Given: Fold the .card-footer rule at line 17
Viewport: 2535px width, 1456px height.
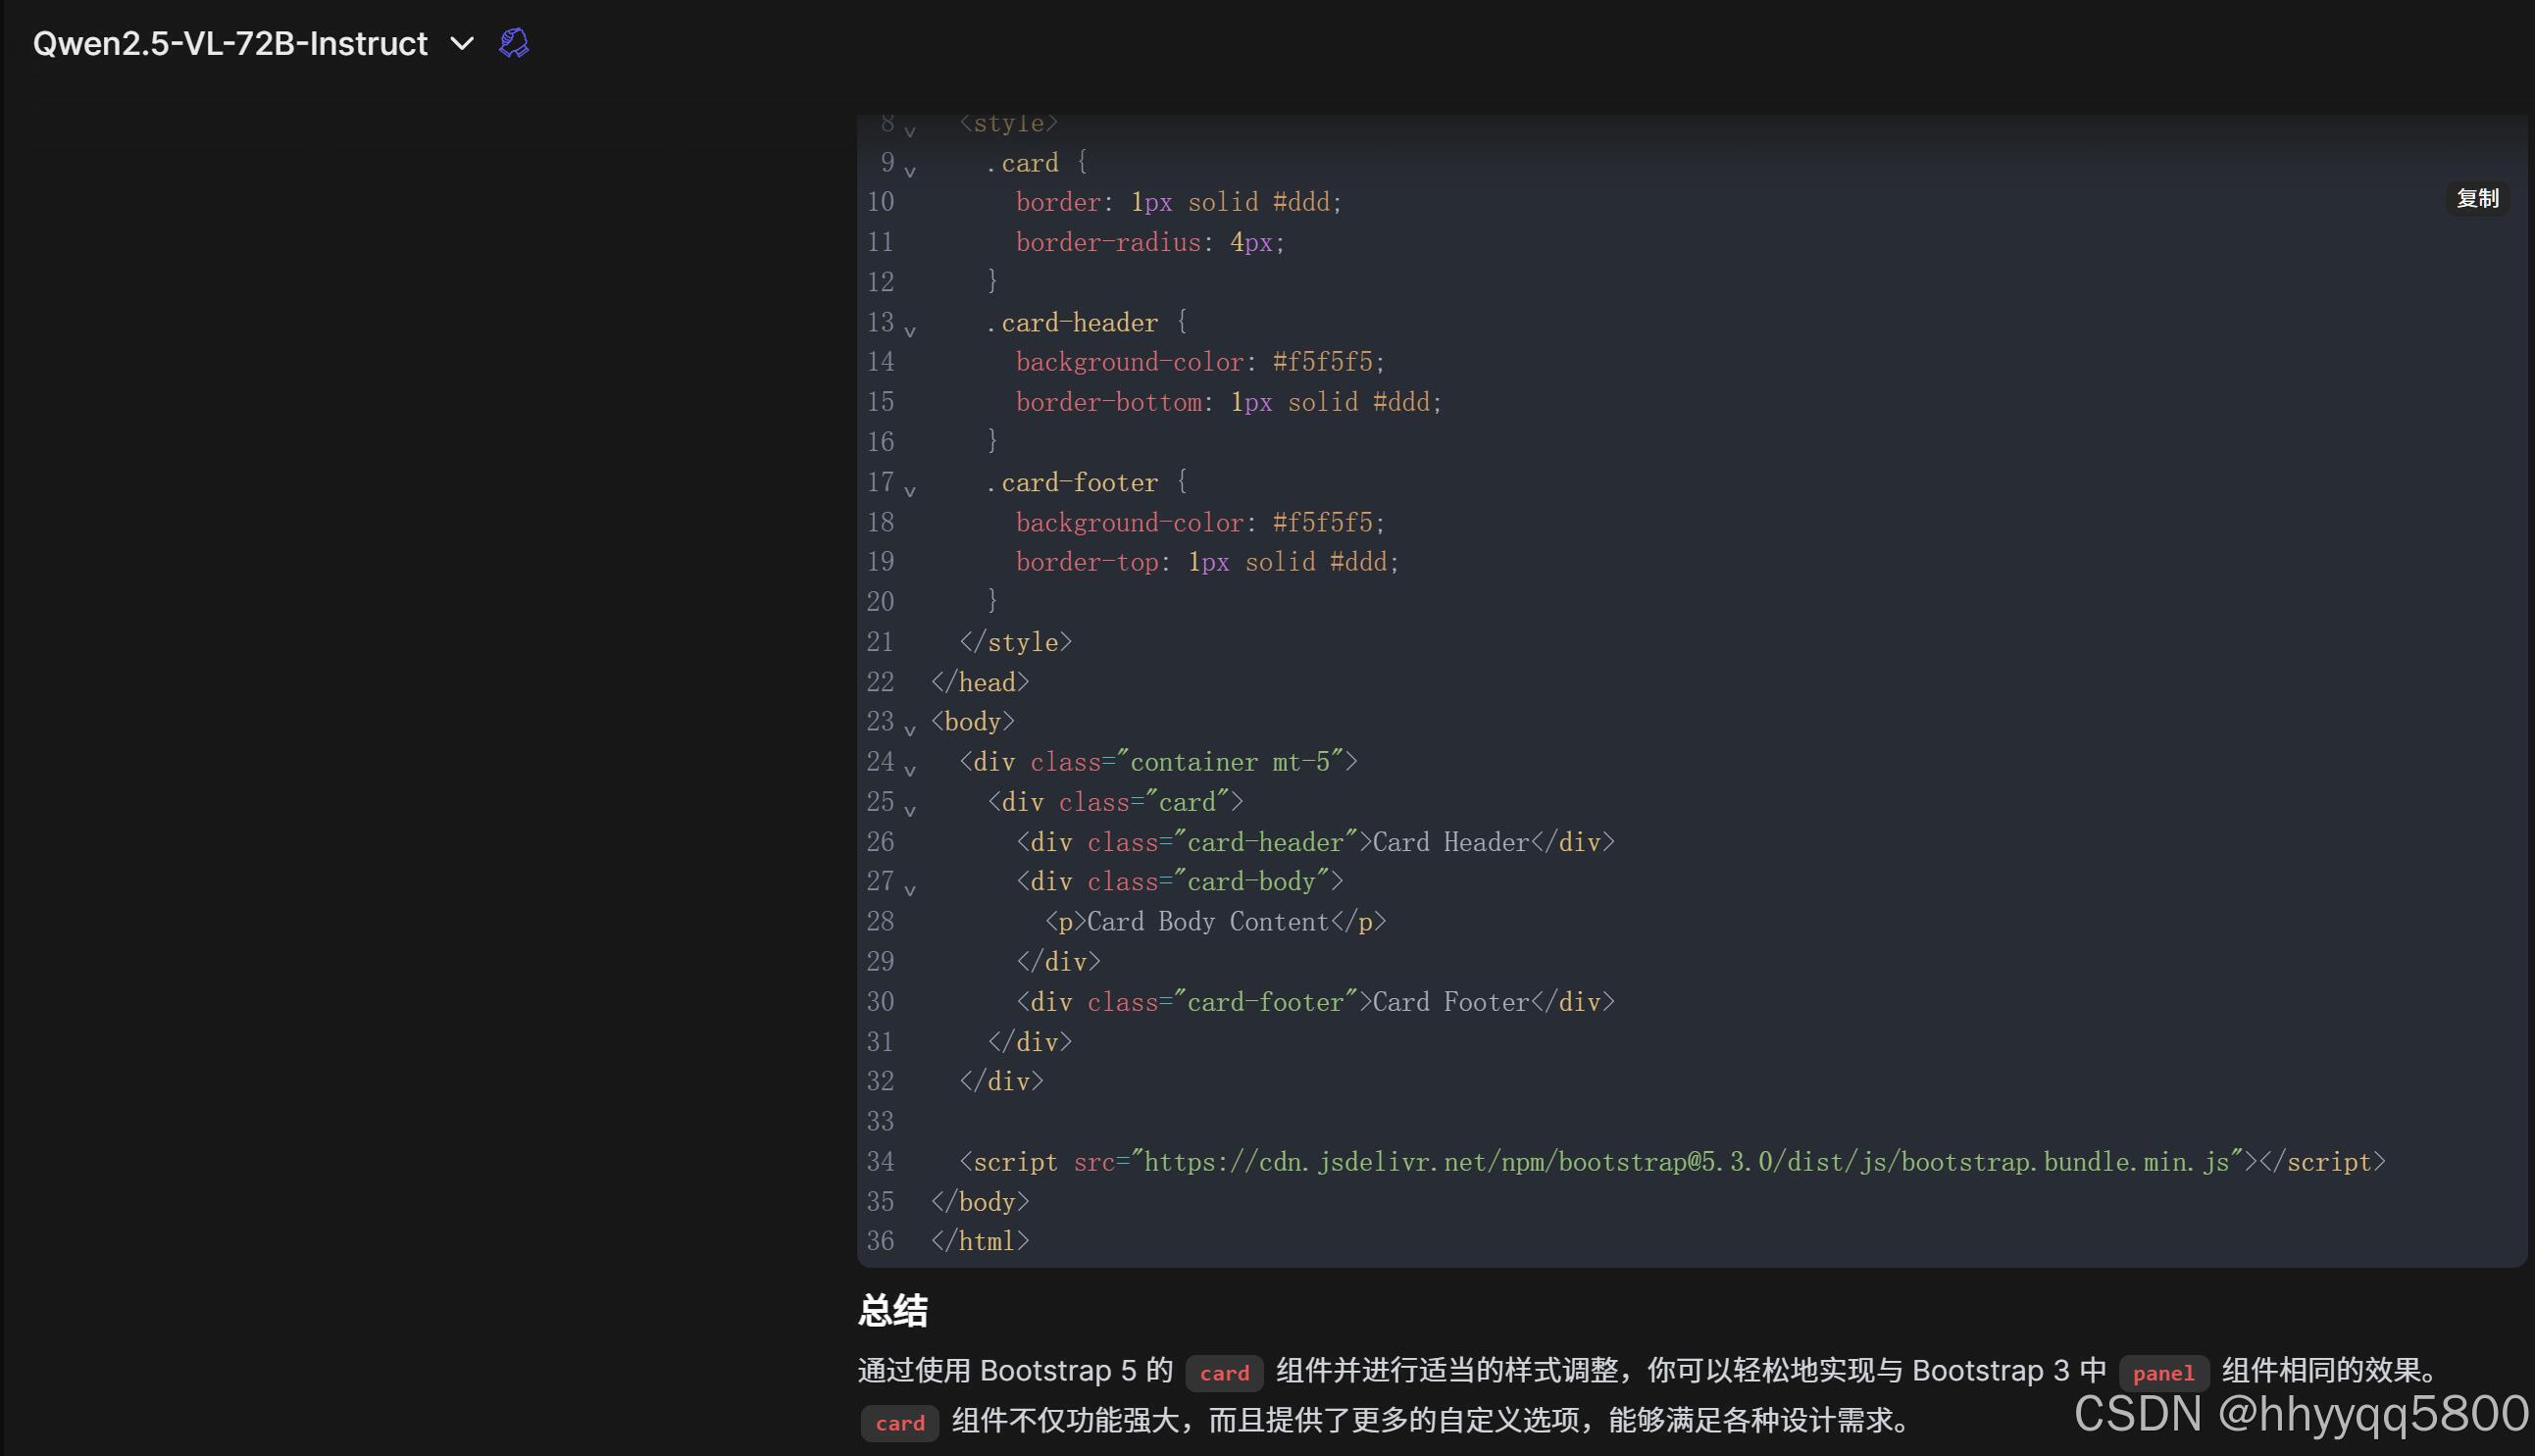Looking at the screenshot, I should [x=910, y=491].
